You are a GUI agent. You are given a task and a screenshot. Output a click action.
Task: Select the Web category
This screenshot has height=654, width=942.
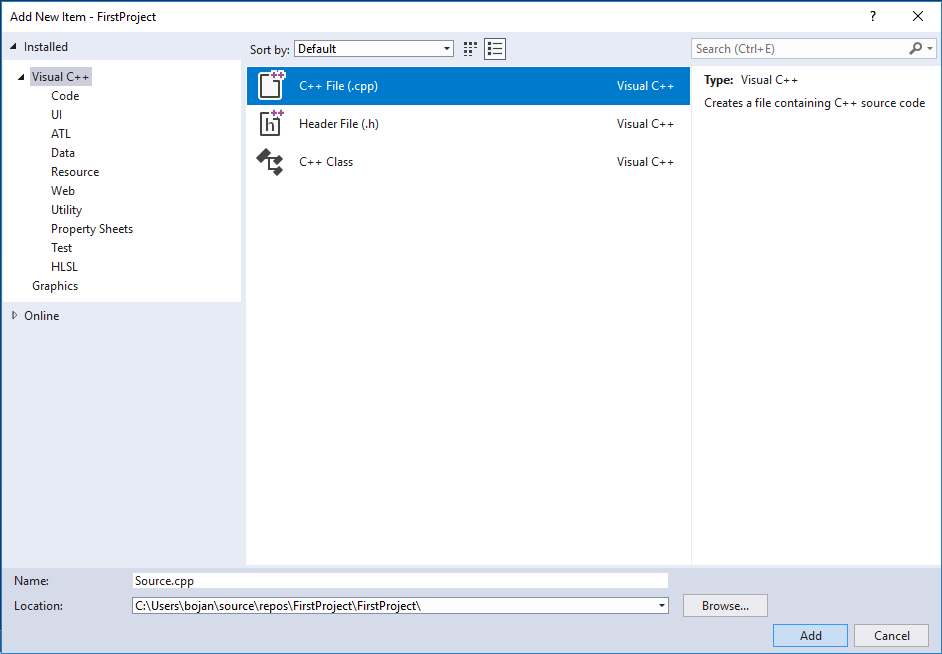pos(62,190)
